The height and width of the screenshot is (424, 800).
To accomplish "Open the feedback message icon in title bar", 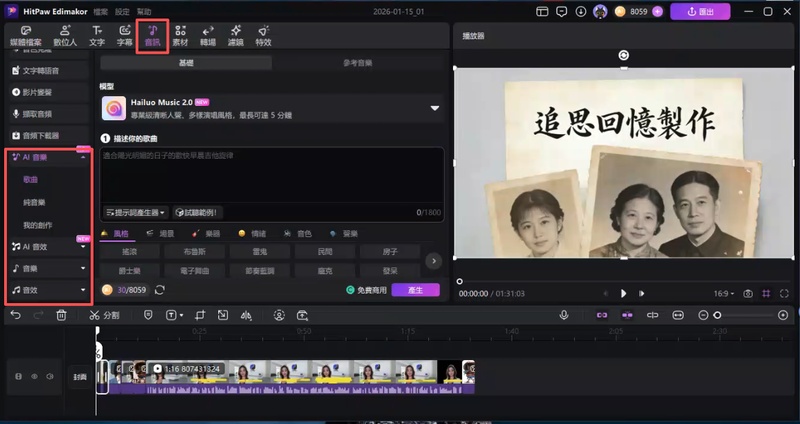I will point(561,11).
